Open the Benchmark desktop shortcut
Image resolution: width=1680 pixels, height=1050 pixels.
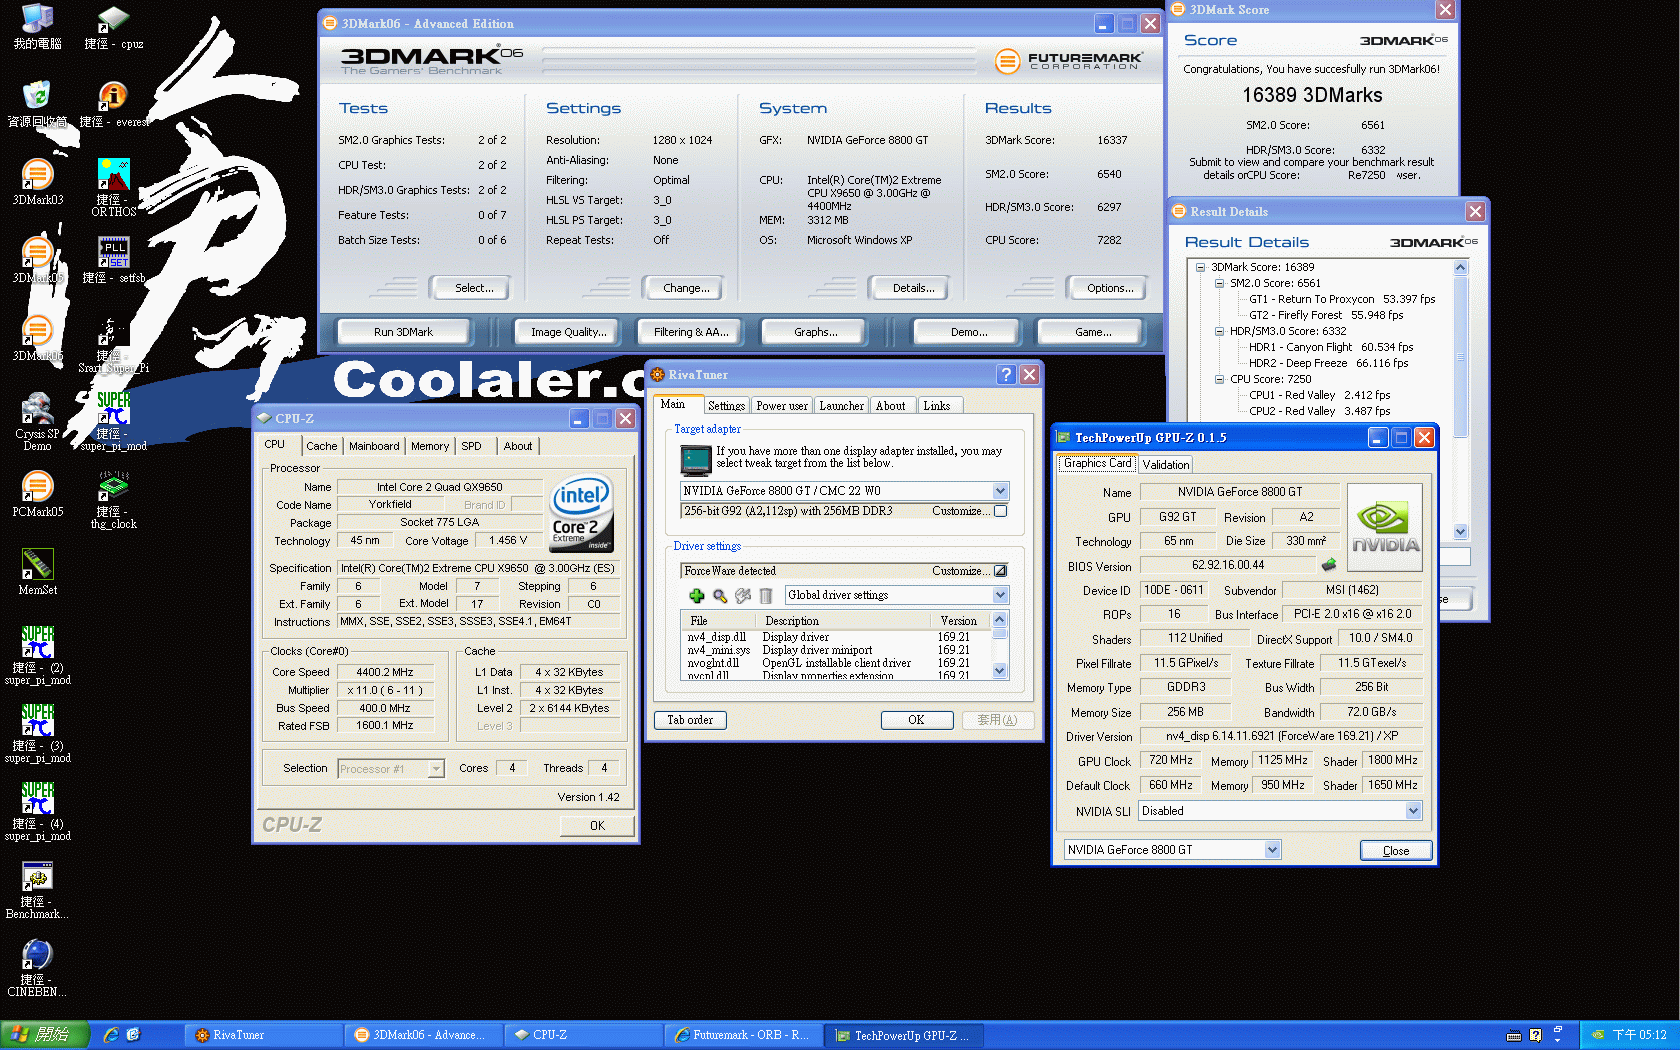point(37,890)
